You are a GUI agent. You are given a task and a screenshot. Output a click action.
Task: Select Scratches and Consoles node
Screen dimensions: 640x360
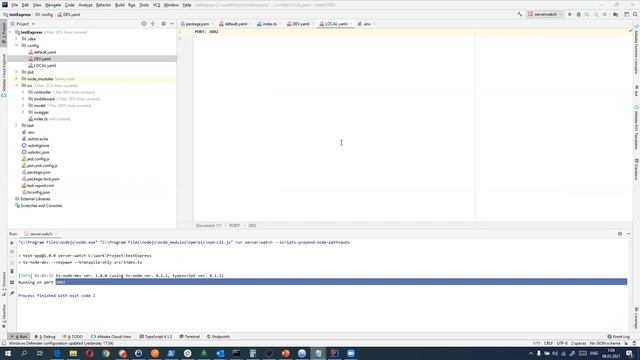(38, 206)
